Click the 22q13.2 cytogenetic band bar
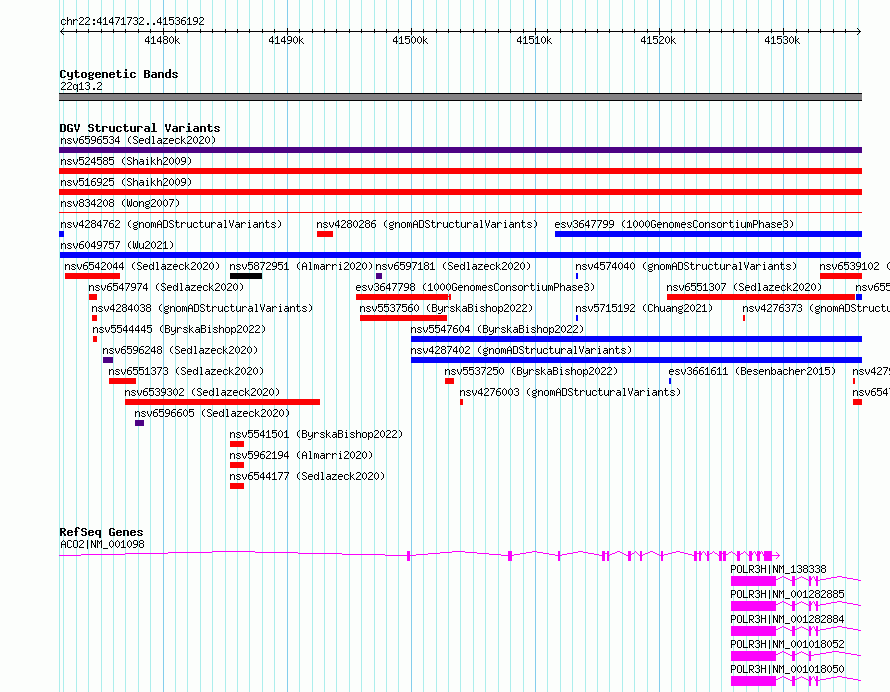 pyautogui.click(x=460, y=97)
